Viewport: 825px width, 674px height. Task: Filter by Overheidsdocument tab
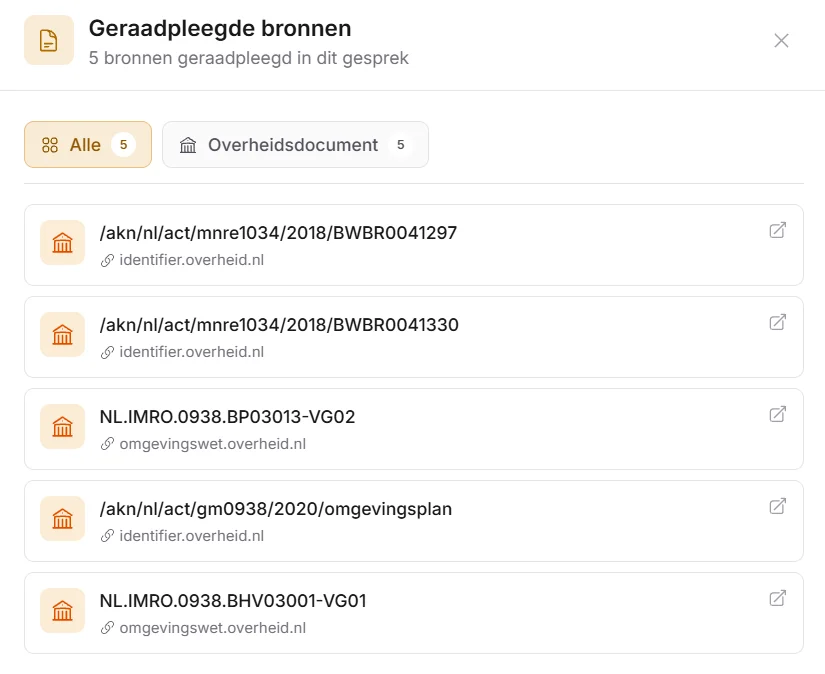point(295,145)
